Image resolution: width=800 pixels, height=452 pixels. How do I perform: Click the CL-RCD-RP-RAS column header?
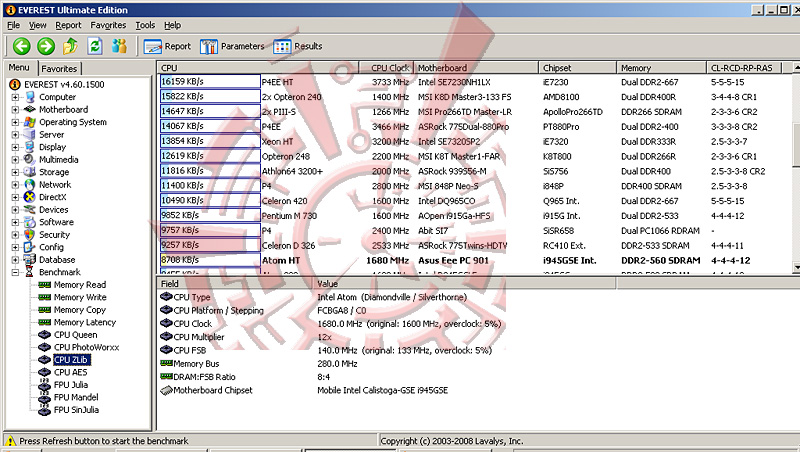[744, 68]
